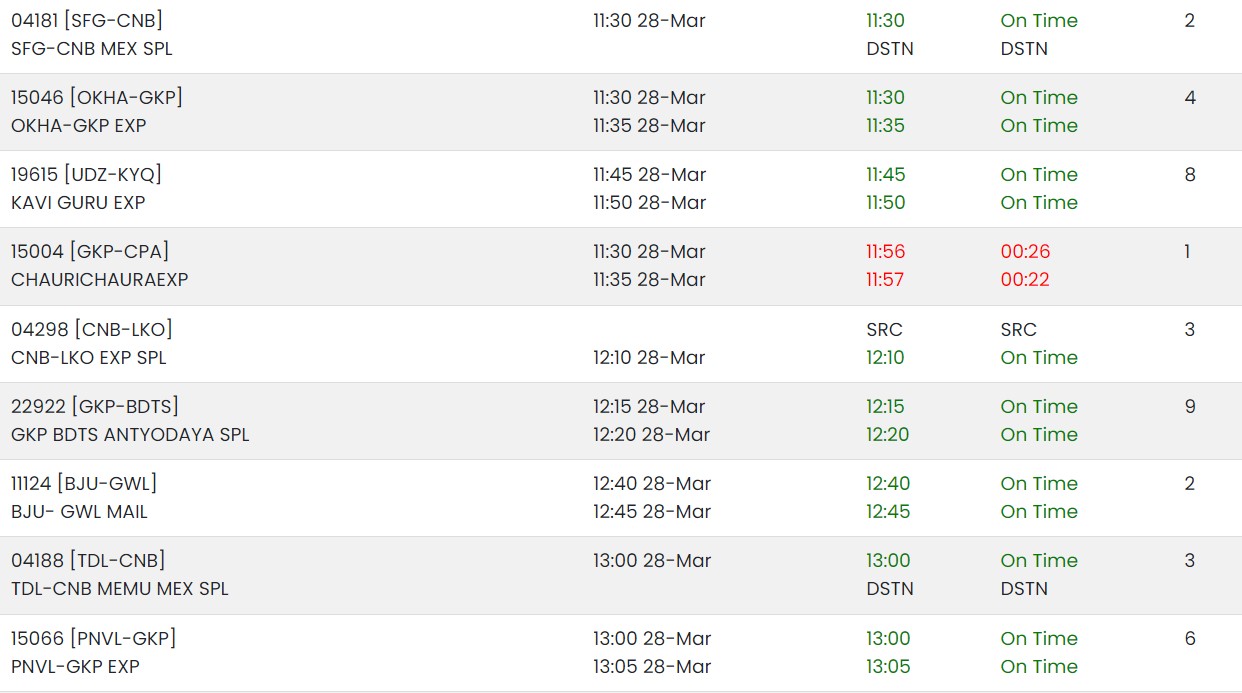Image resolution: width=1242 pixels, height=693 pixels.
Task: Click train 15046 [OKHA-GKP]
Action: click(97, 97)
